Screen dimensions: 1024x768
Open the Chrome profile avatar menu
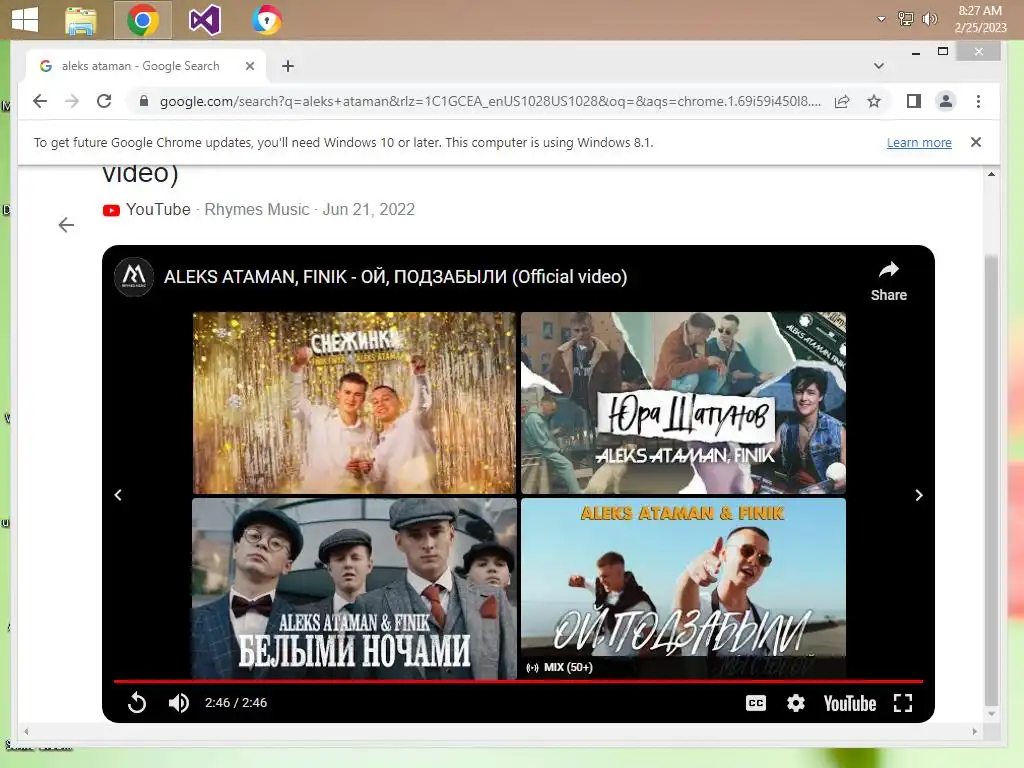click(946, 101)
